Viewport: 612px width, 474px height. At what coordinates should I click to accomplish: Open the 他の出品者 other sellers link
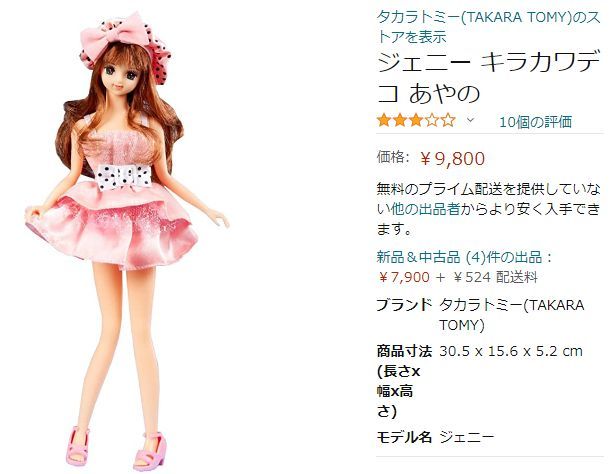[x=425, y=209]
